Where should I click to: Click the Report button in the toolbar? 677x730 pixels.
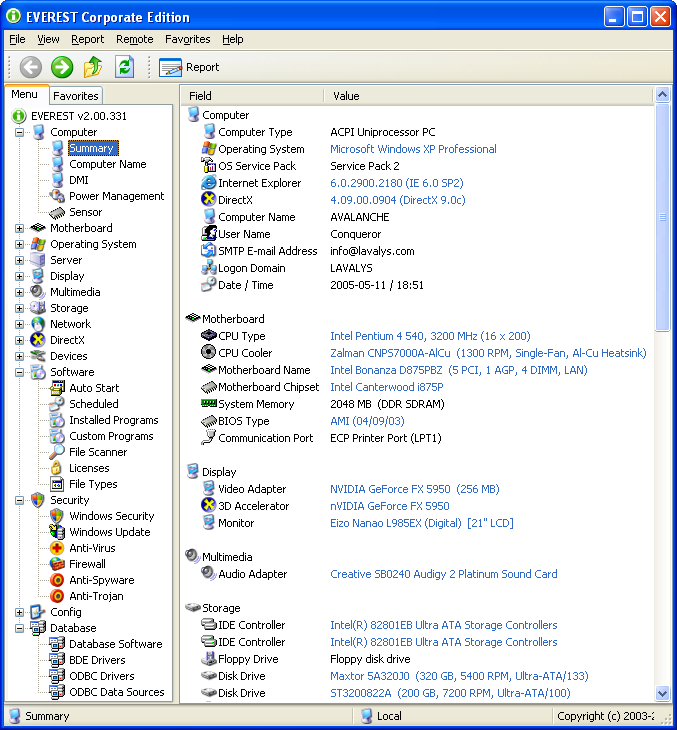point(190,67)
